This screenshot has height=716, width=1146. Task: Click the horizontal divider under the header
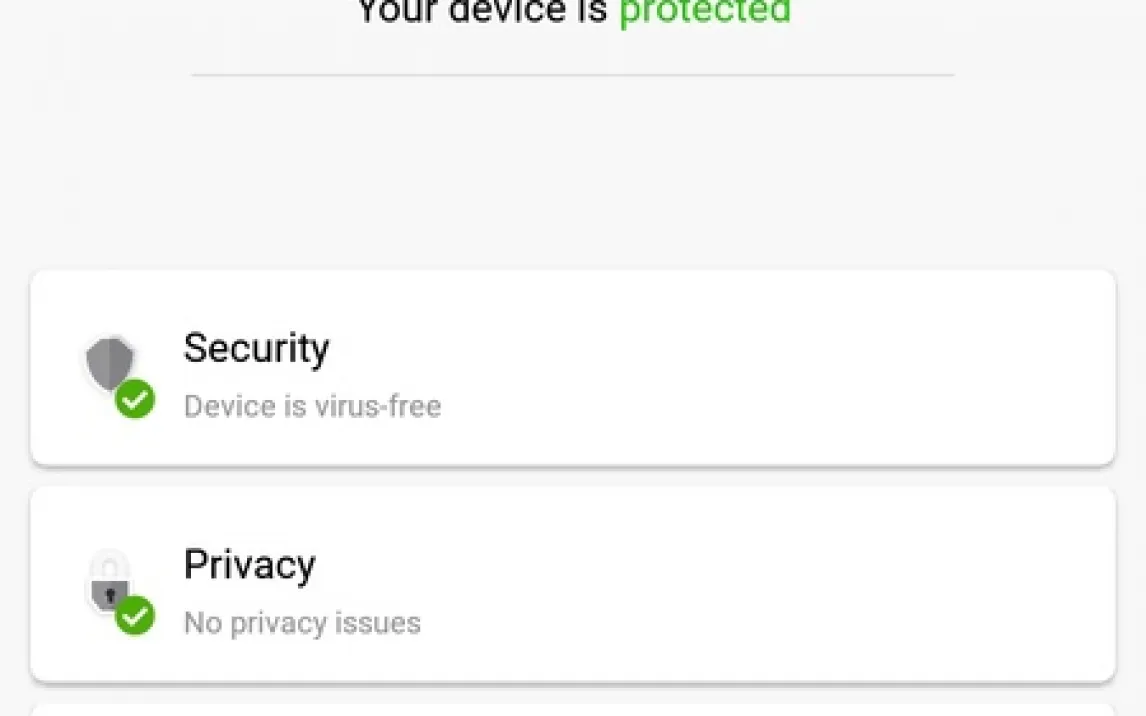(572, 74)
